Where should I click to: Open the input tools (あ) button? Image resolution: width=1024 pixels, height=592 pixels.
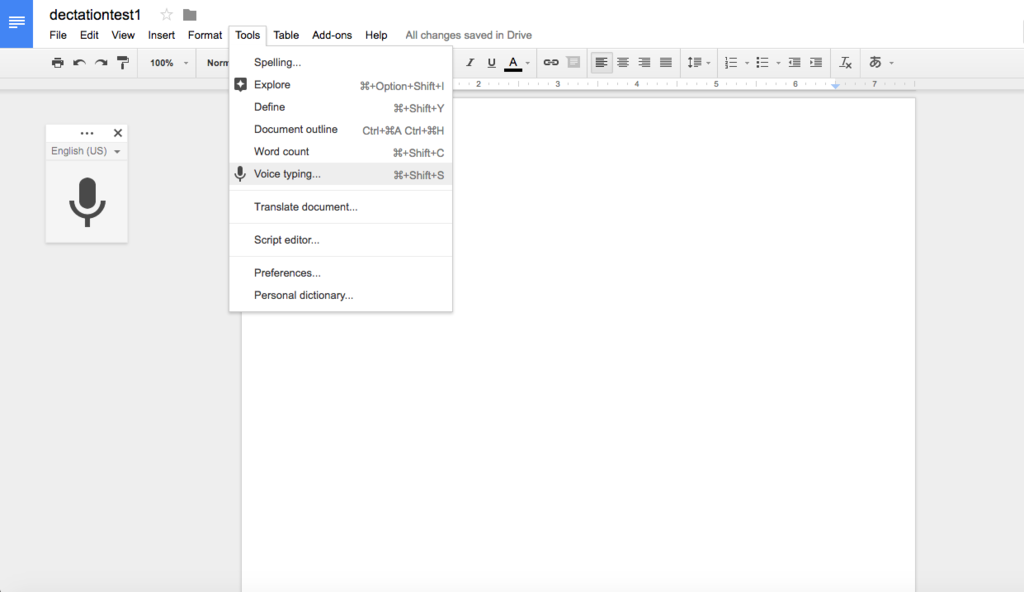(875, 63)
